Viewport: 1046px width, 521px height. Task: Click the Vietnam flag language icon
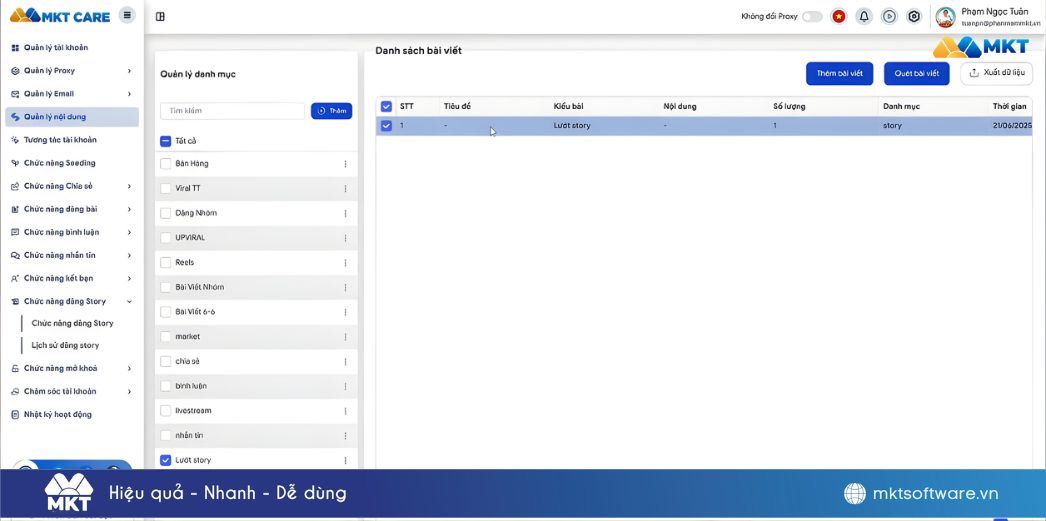[838, 16]
